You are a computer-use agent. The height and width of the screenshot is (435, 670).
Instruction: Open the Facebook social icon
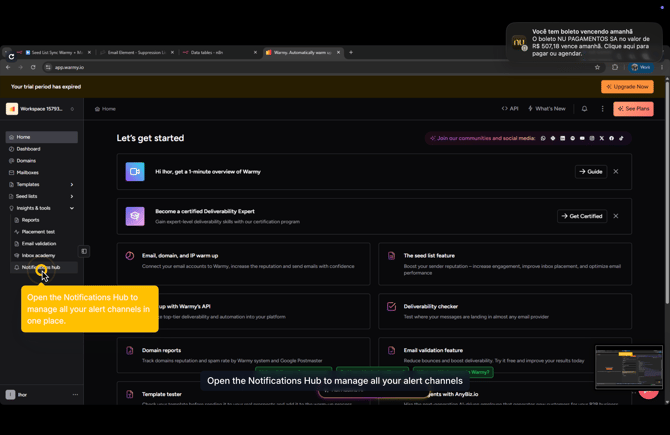point(611,138)
